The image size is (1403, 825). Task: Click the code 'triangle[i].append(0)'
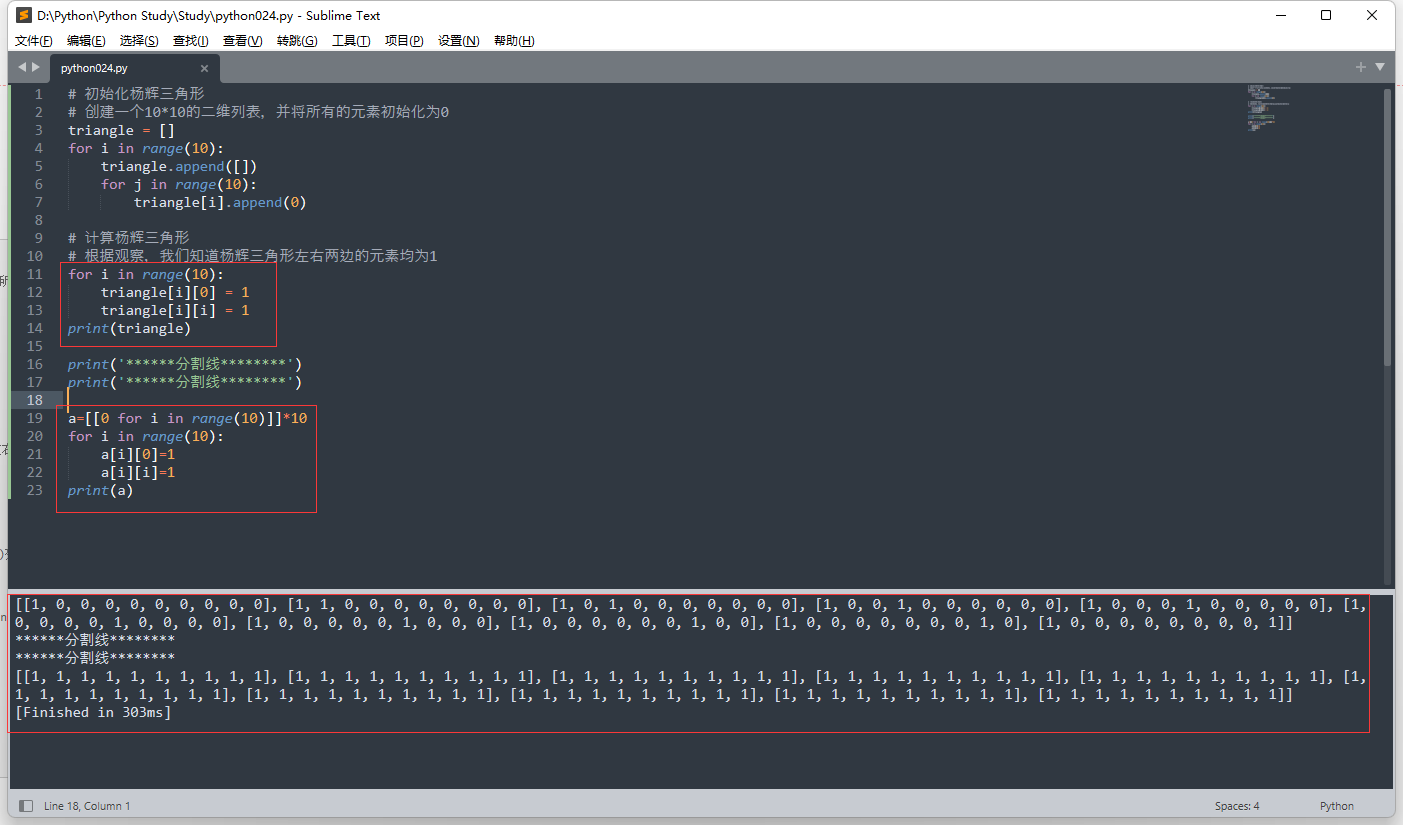[220, 202]
